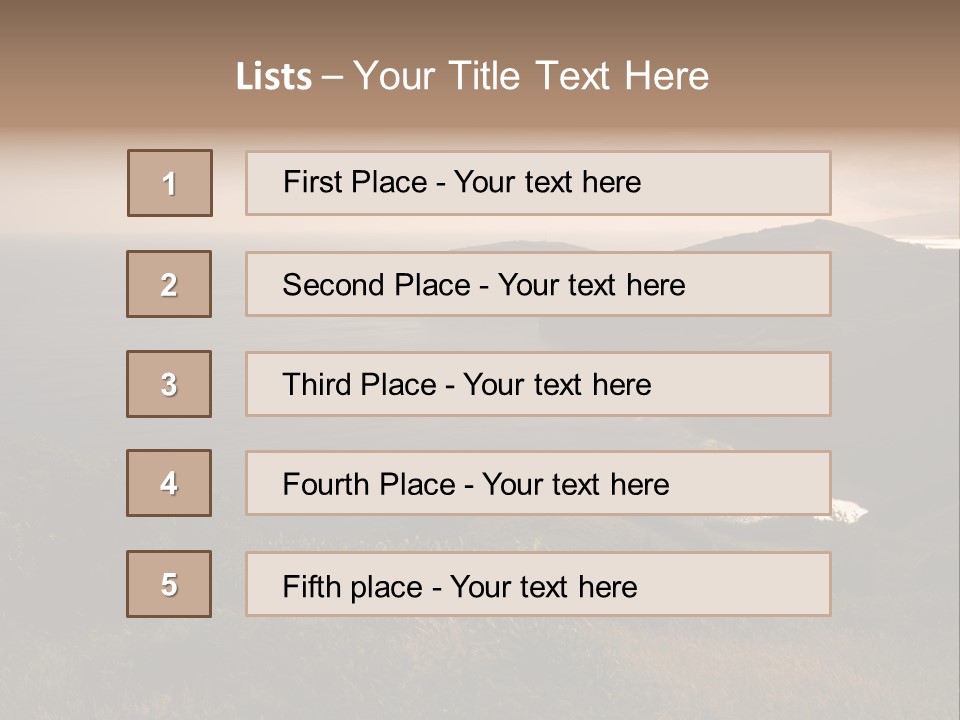Click the number 5 box
This screenshot has width=960, height=720.
169,584
